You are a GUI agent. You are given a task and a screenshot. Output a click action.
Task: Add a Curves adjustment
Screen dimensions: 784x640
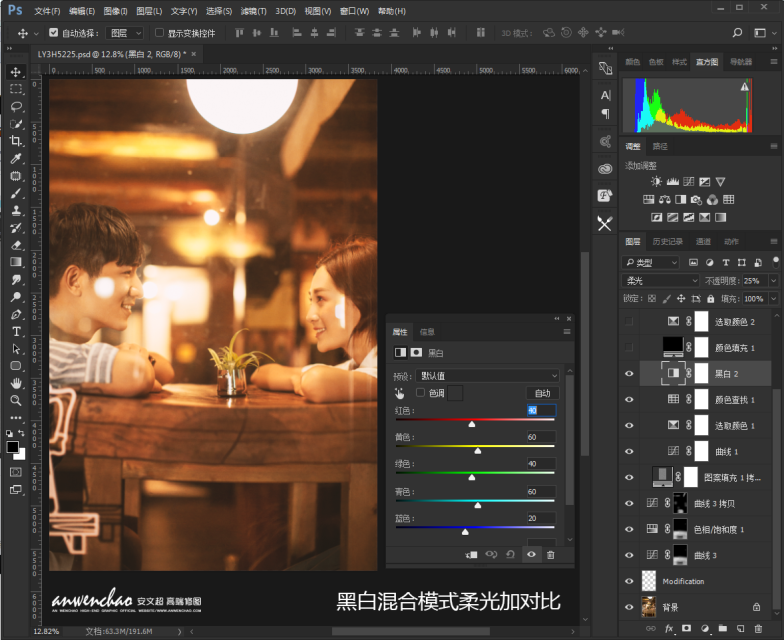point(689,182)
